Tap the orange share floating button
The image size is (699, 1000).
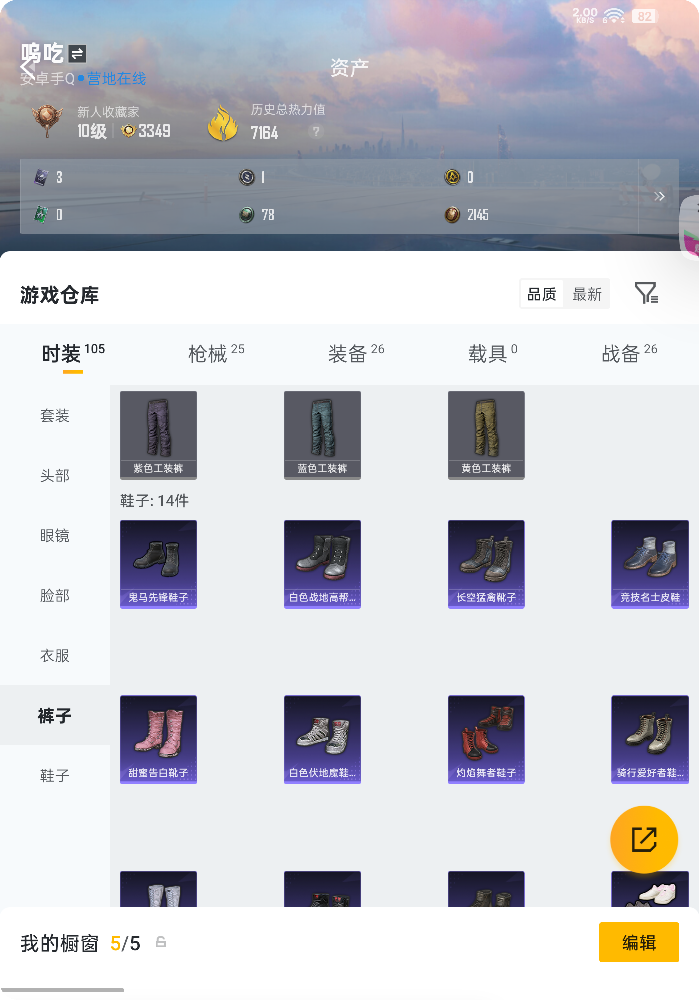click(x=644, y=840)
